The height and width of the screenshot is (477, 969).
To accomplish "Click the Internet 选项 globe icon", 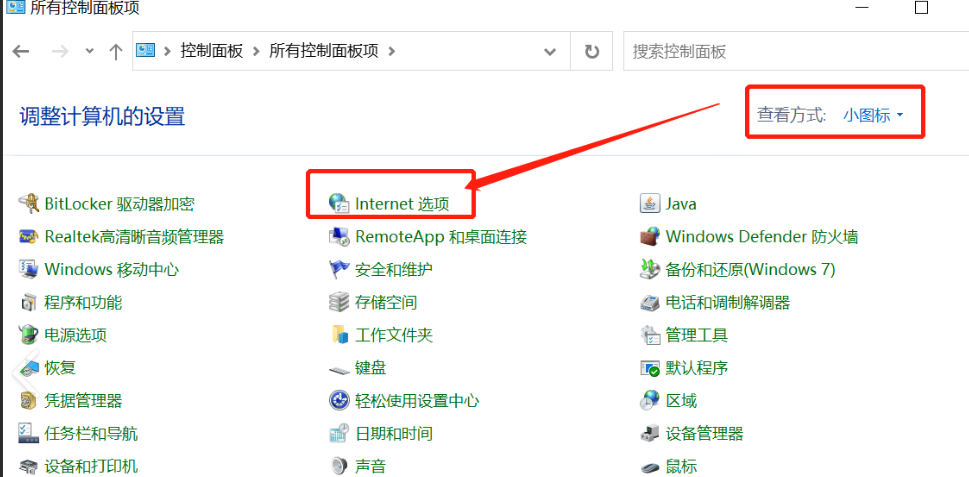I will (x=339, y=203).
